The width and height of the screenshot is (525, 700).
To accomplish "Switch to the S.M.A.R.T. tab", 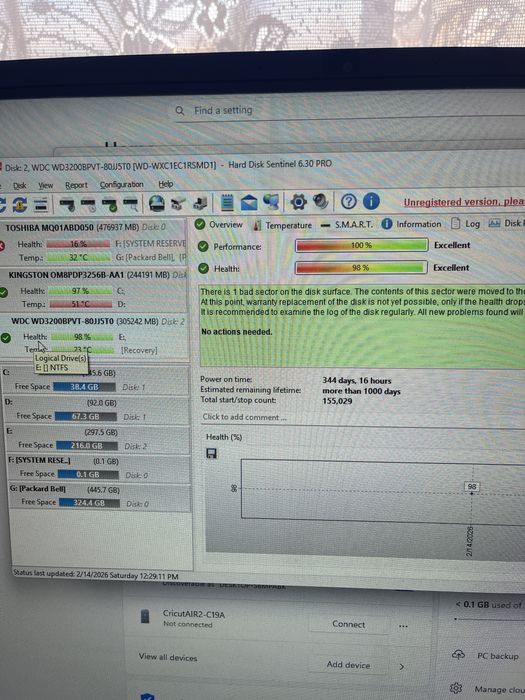I will [x=346, y=225].
